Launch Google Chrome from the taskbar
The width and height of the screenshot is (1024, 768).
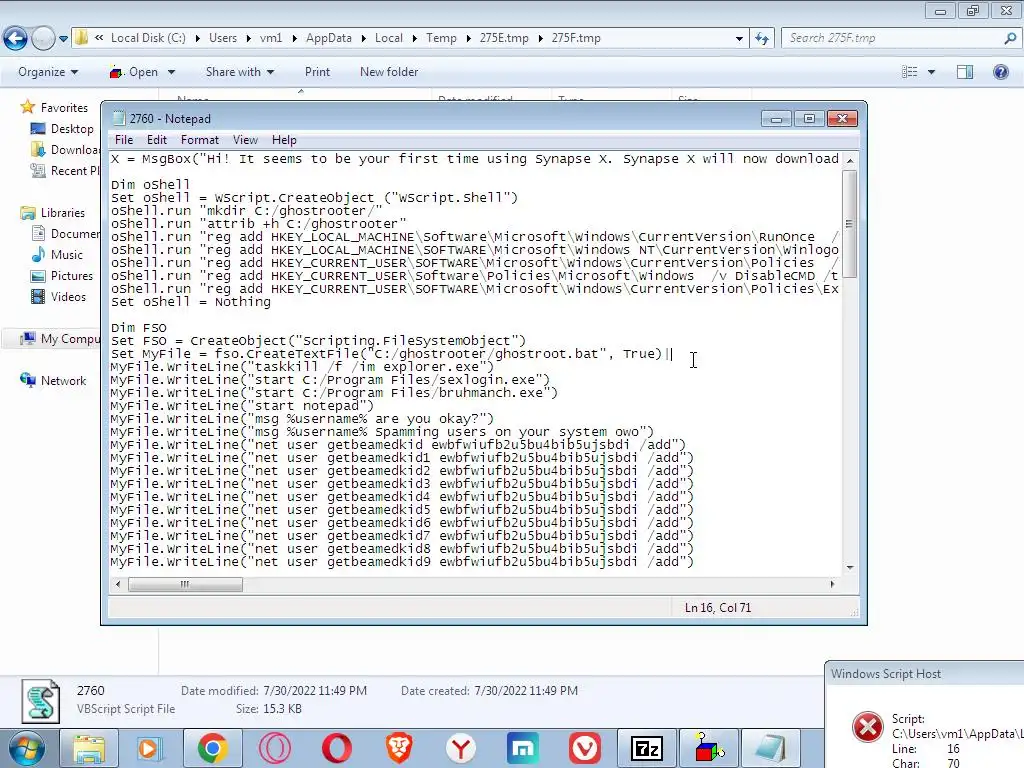click(213, 748)
